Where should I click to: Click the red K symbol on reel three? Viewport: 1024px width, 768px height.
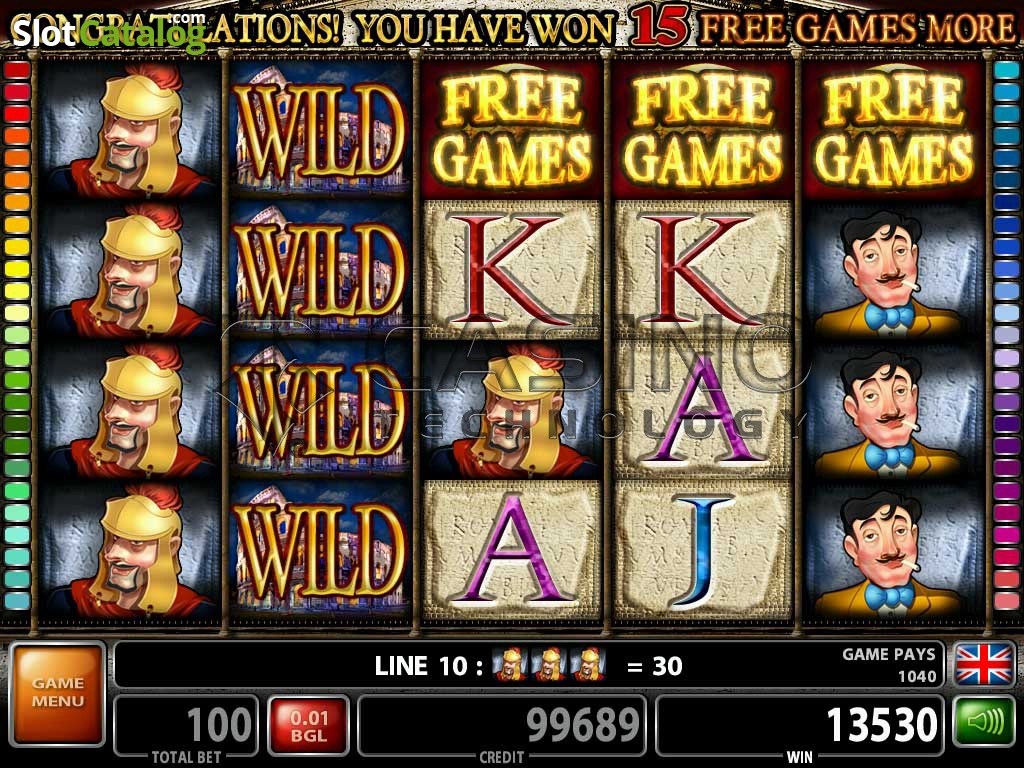511,269
